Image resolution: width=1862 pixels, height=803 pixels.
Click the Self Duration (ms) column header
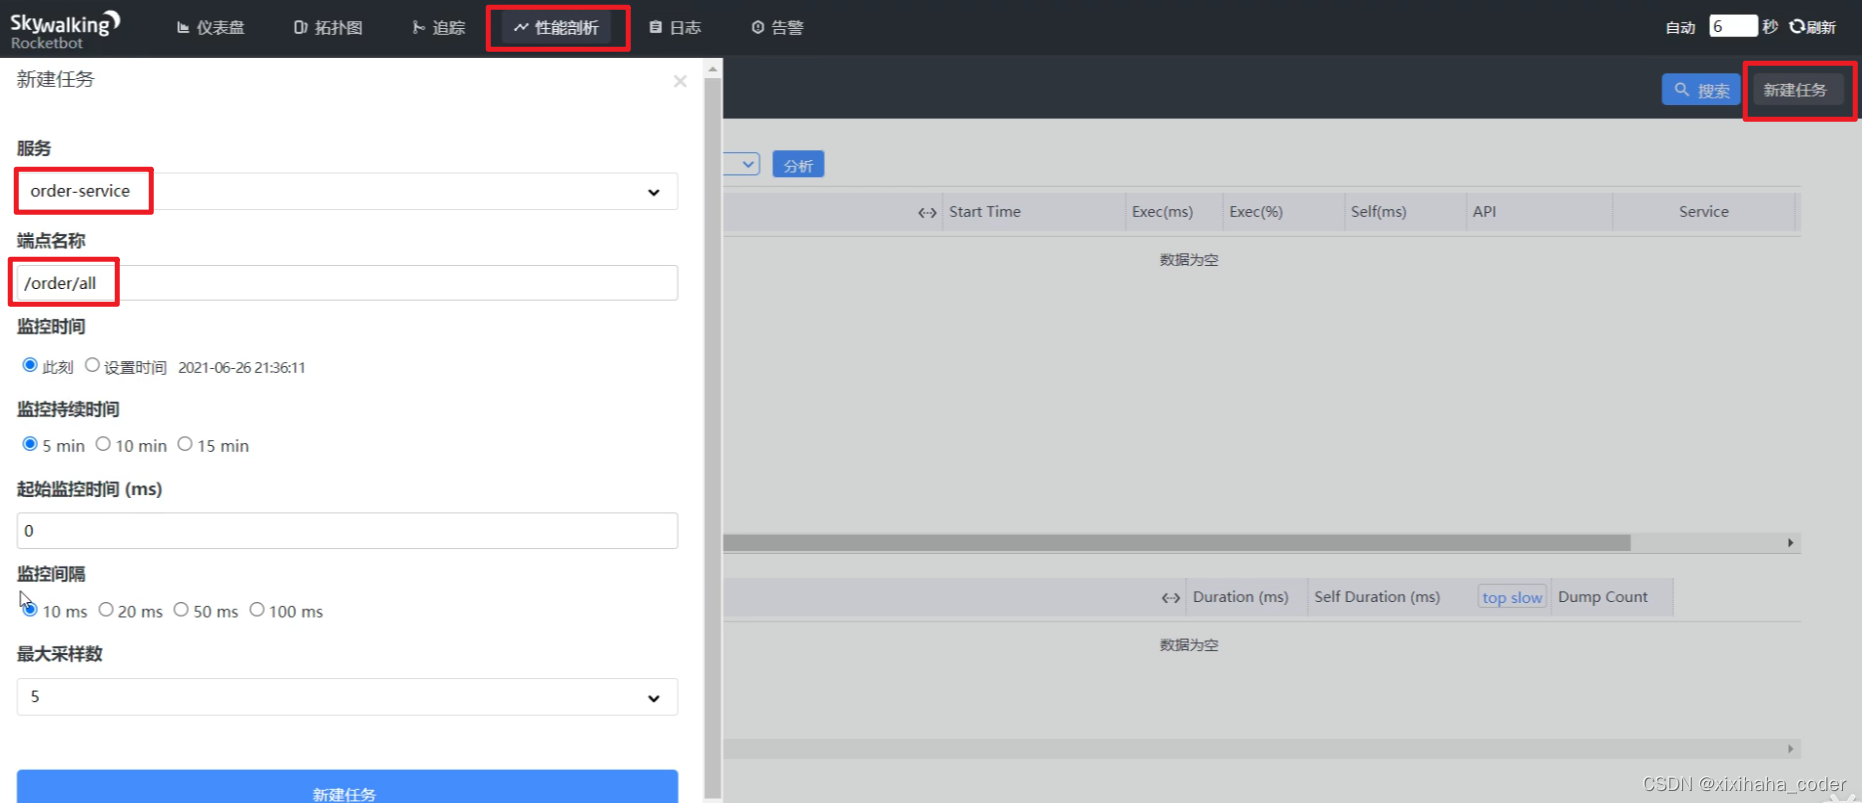1377,597
